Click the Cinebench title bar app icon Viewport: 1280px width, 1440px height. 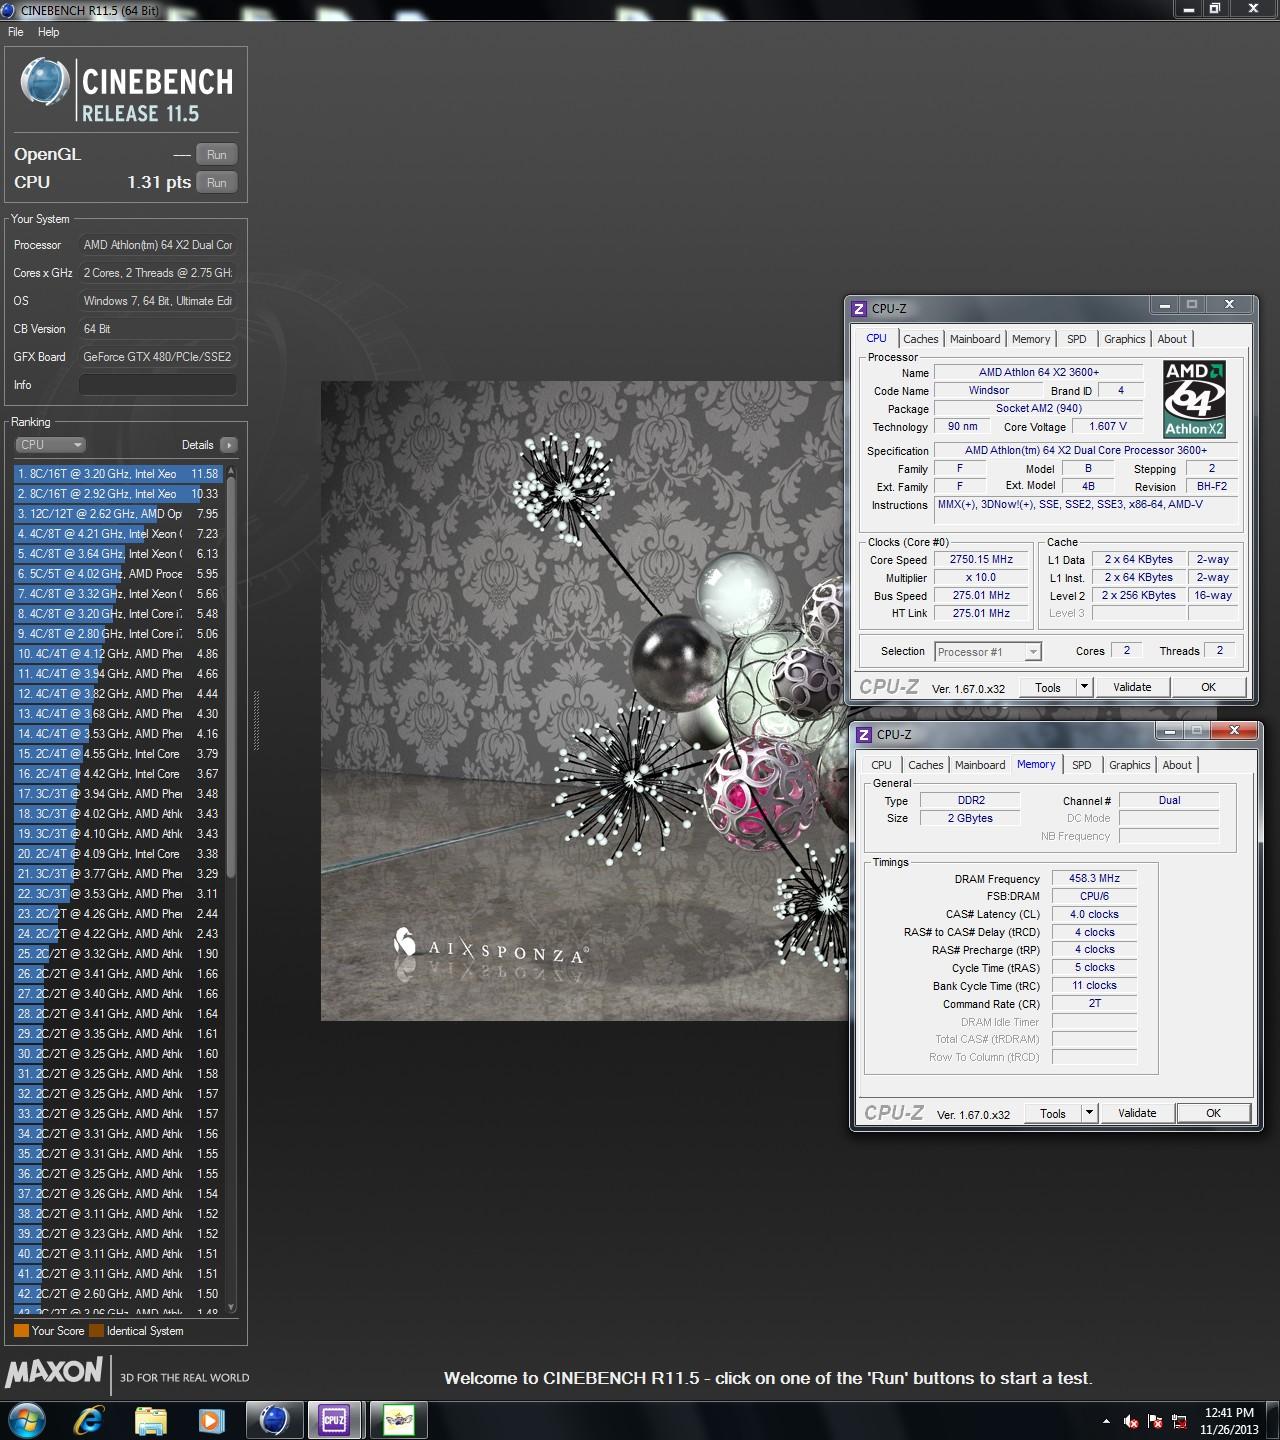9,9
